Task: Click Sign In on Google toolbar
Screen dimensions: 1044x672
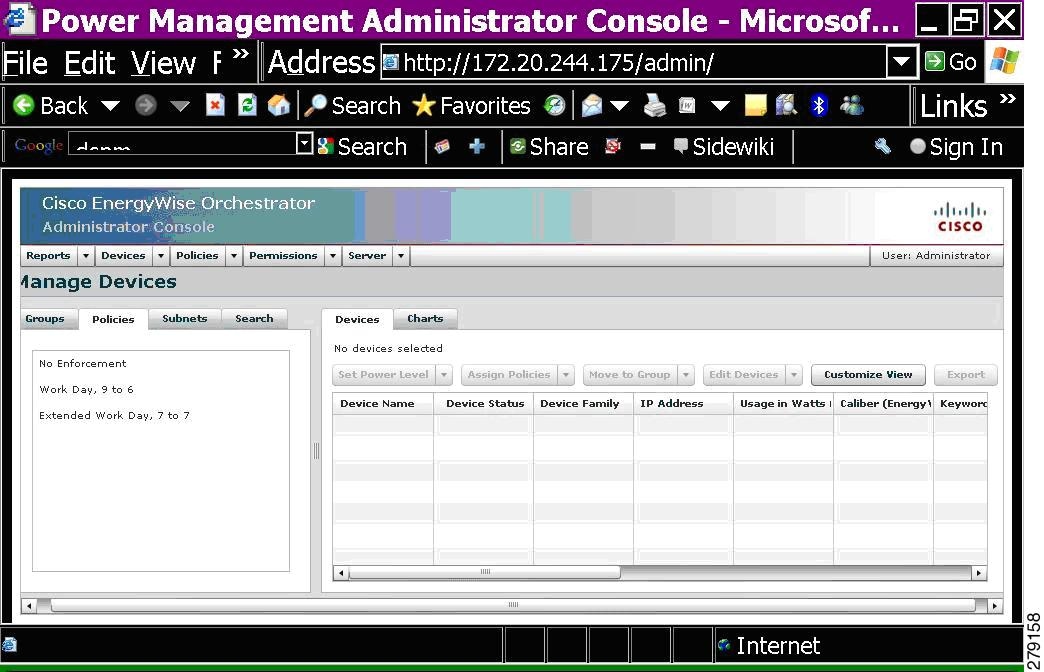Action: click(957, 147)
